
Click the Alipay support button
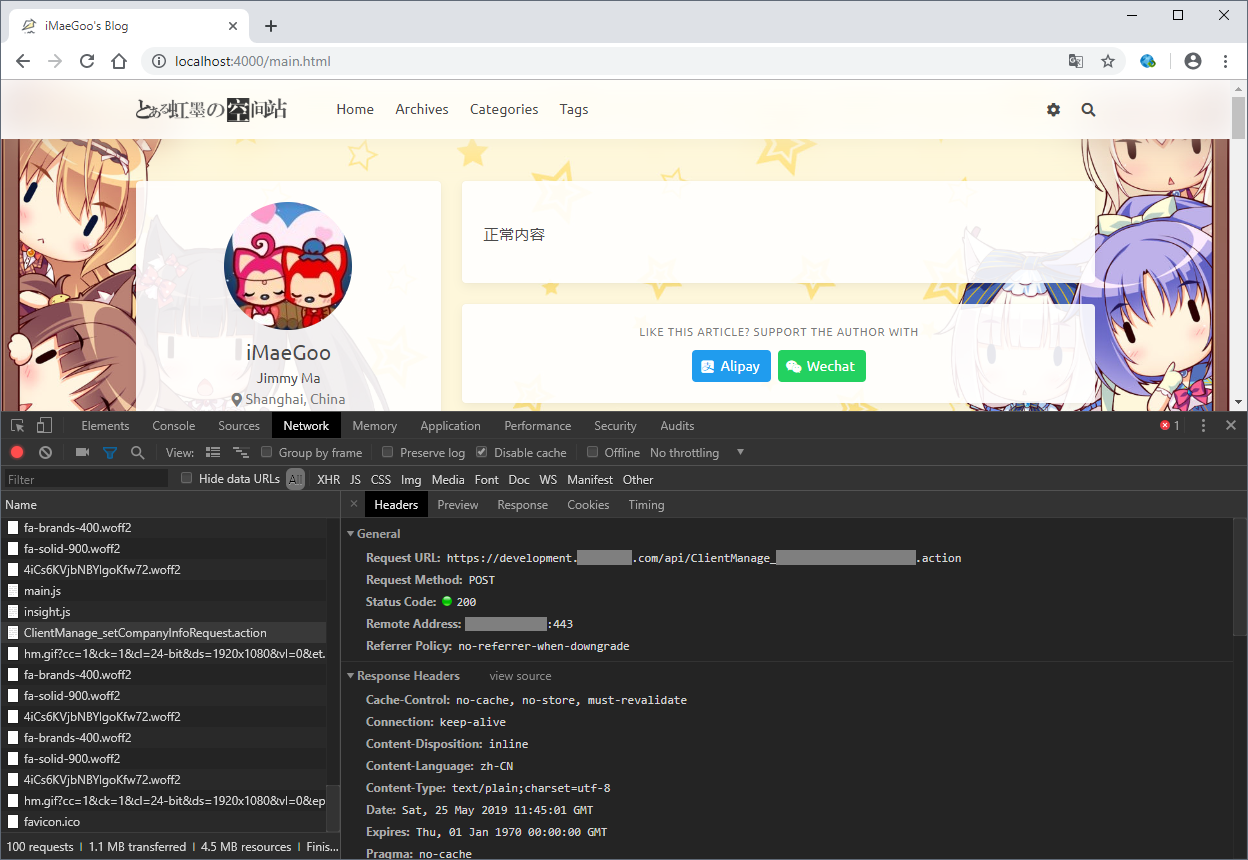pos(731,366)
